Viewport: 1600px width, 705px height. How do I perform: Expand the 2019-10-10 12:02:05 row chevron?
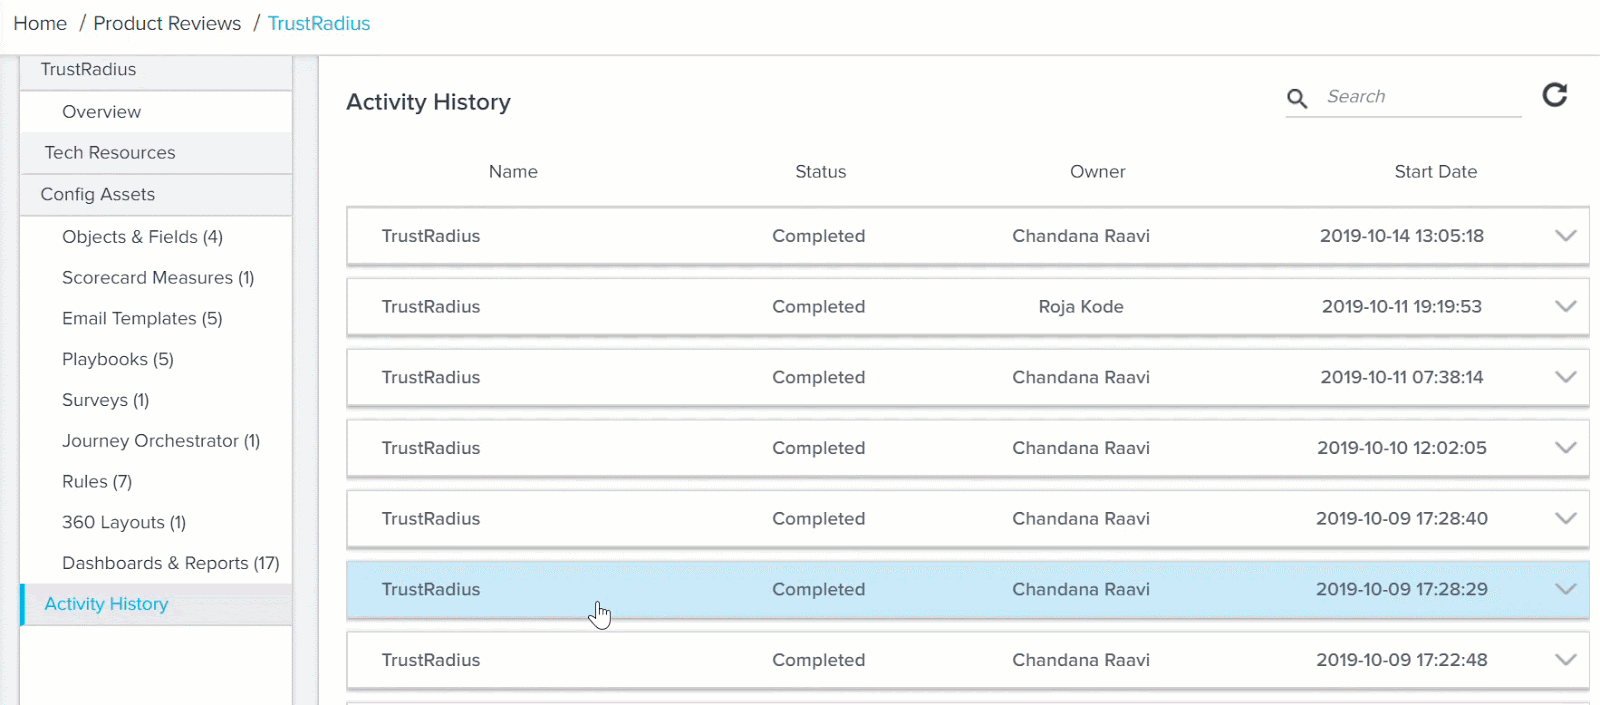coord(1566,448)
